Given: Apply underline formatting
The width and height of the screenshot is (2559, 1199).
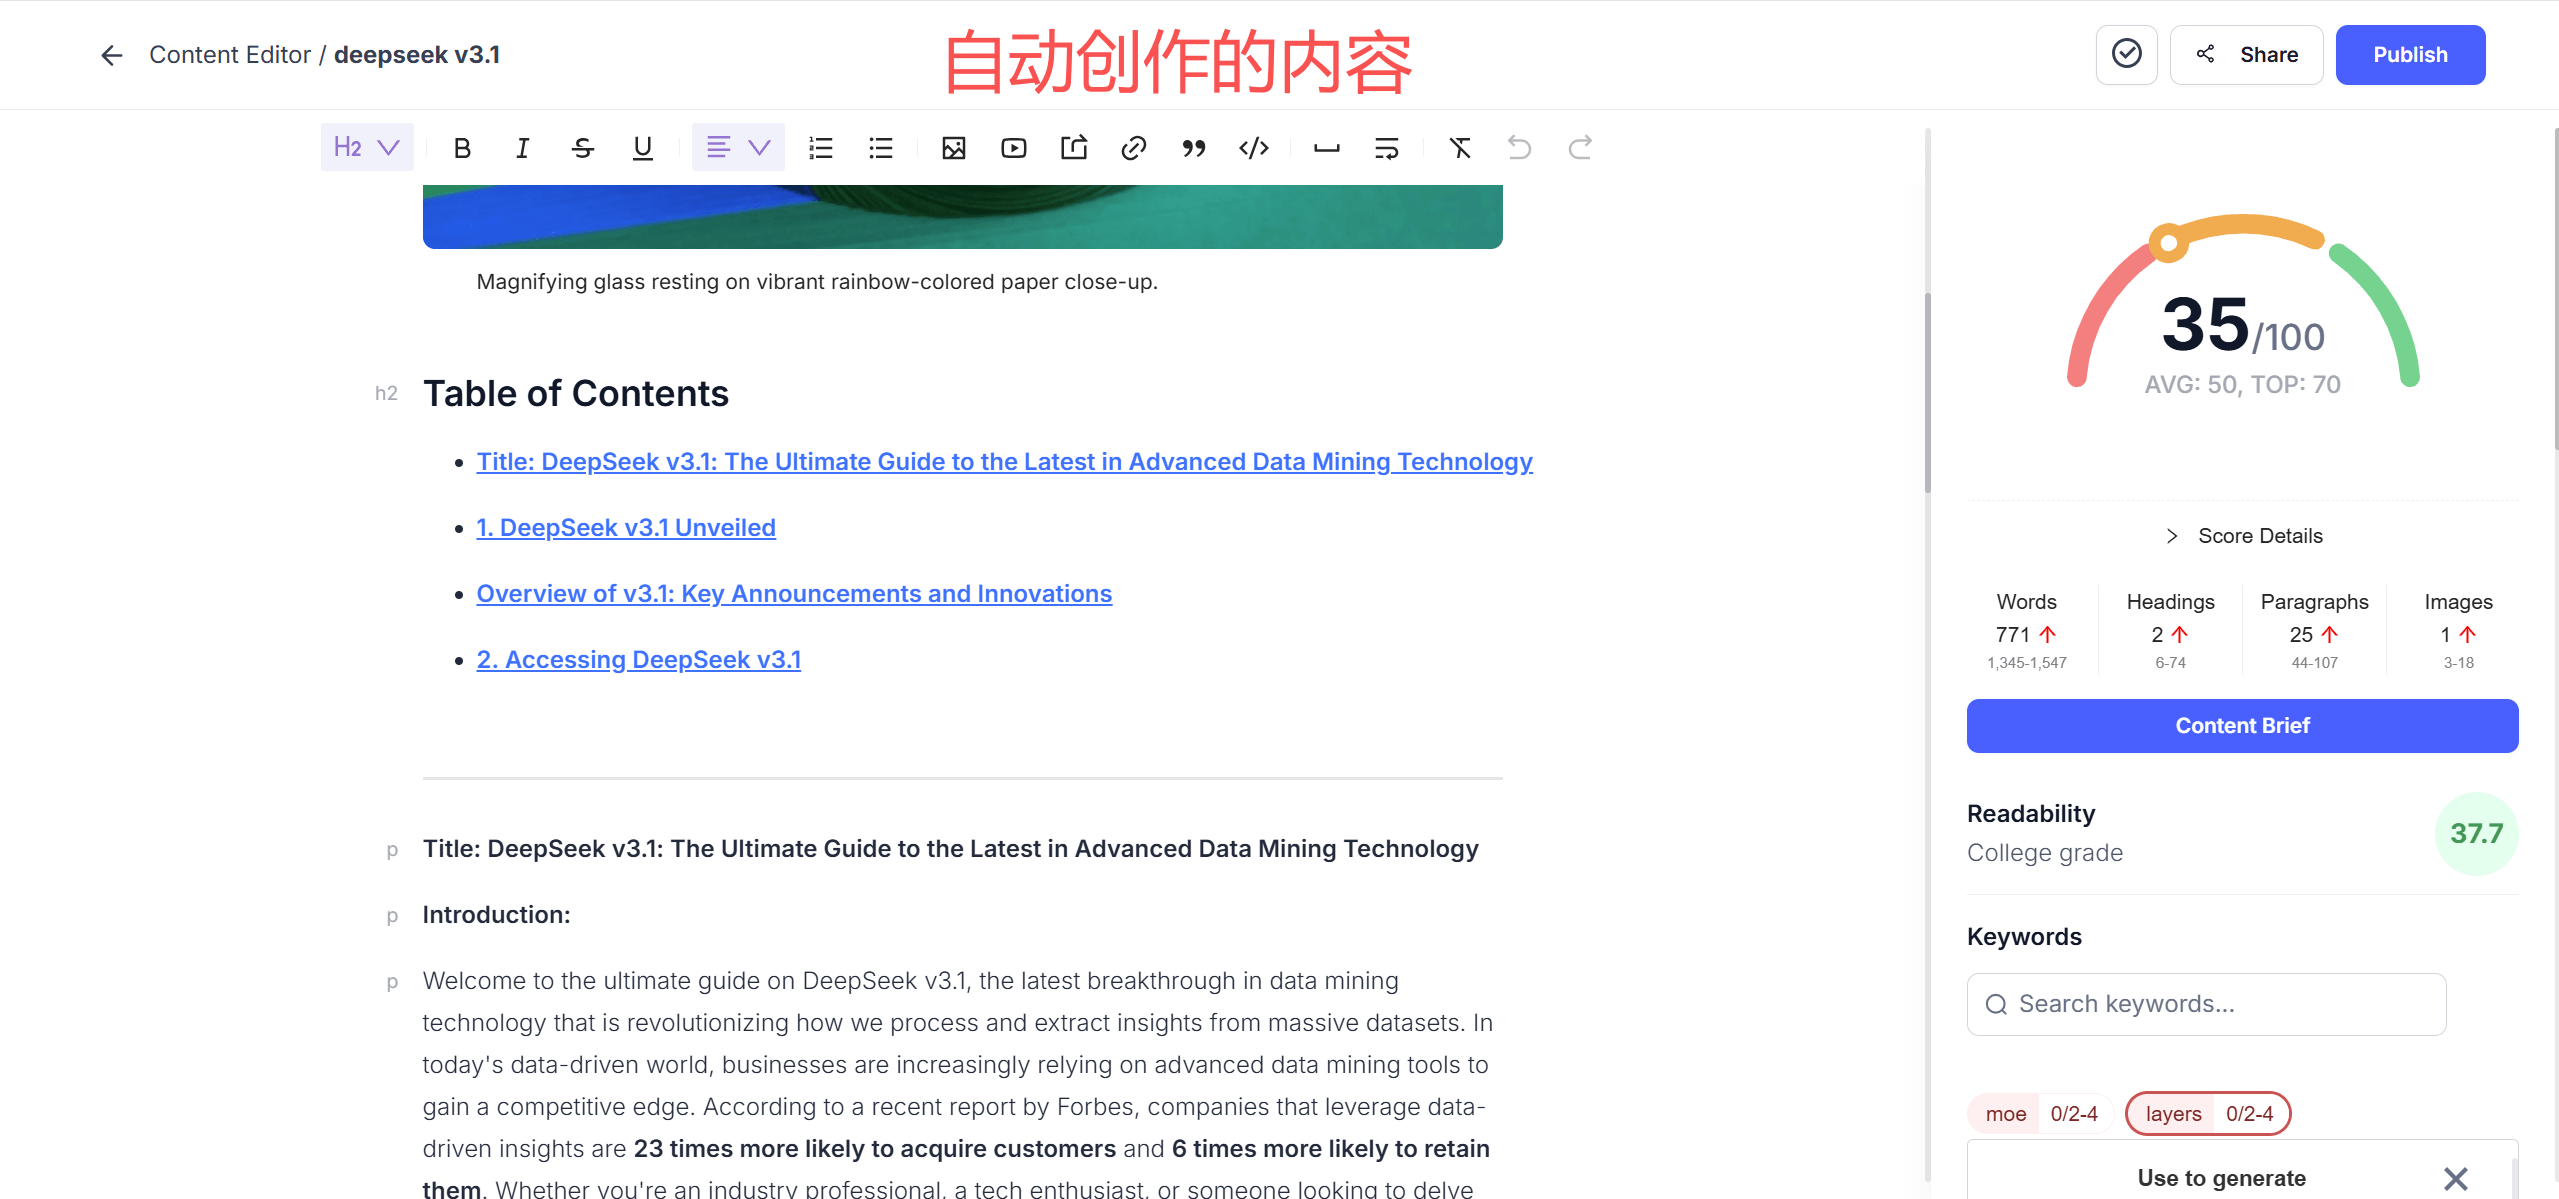Looking at the screenshot, I should (641, 147).
